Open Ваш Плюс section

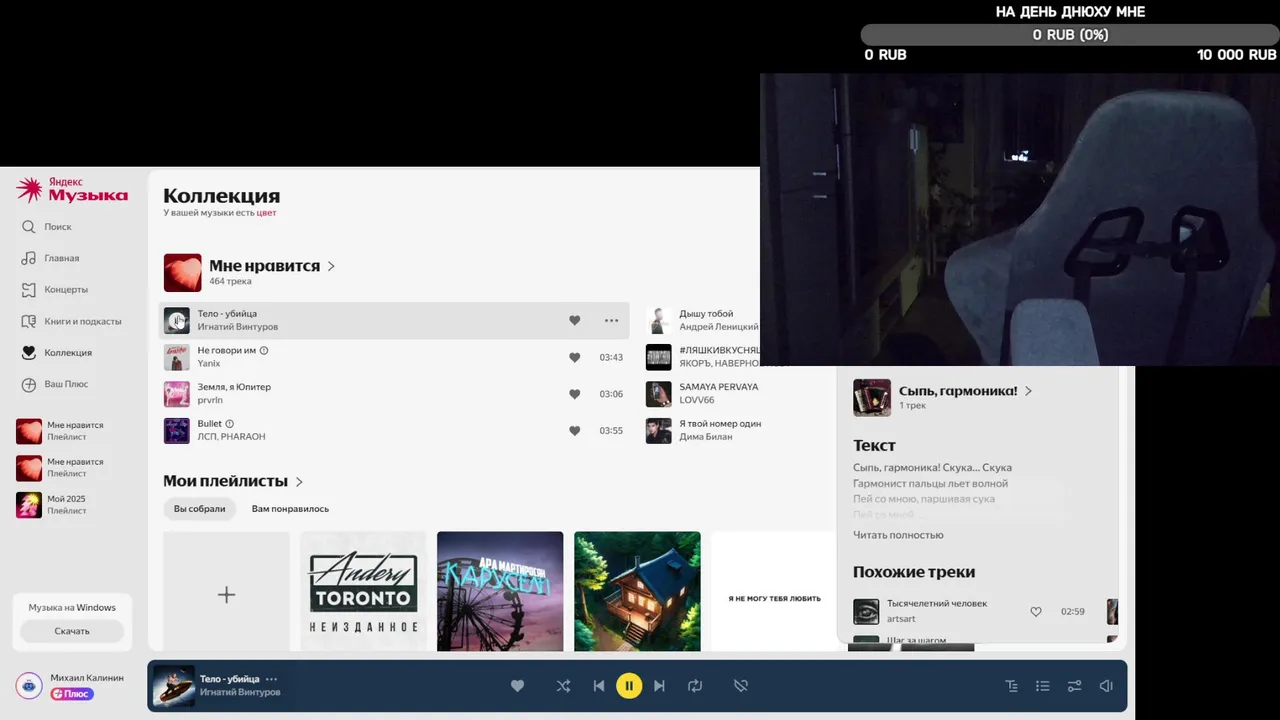coord(54,384)
